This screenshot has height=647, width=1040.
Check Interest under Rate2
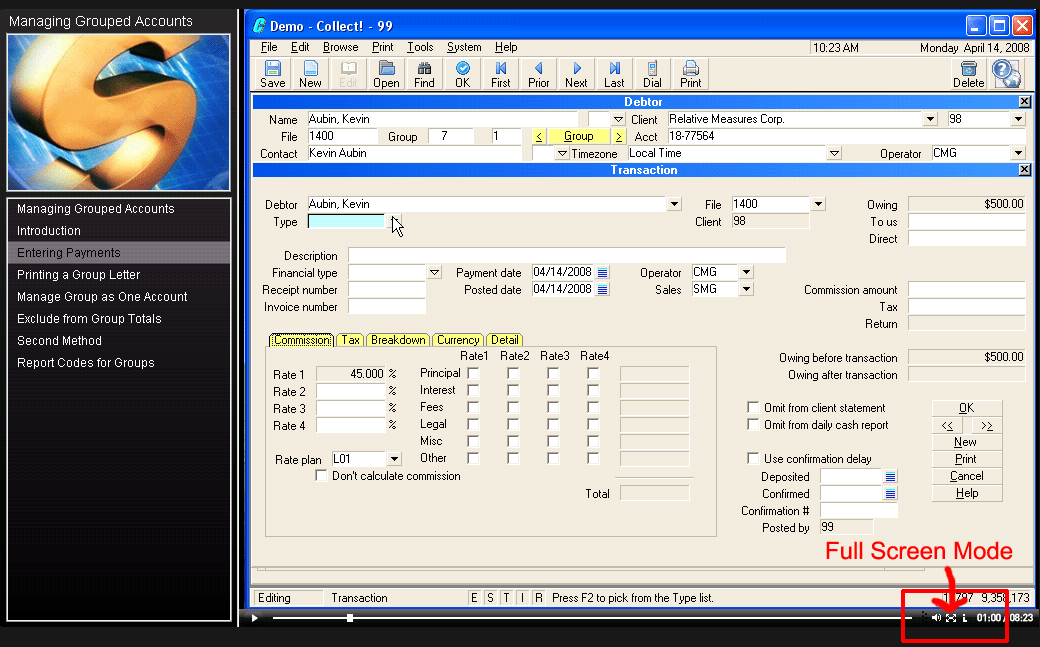[x=513, y=390]
